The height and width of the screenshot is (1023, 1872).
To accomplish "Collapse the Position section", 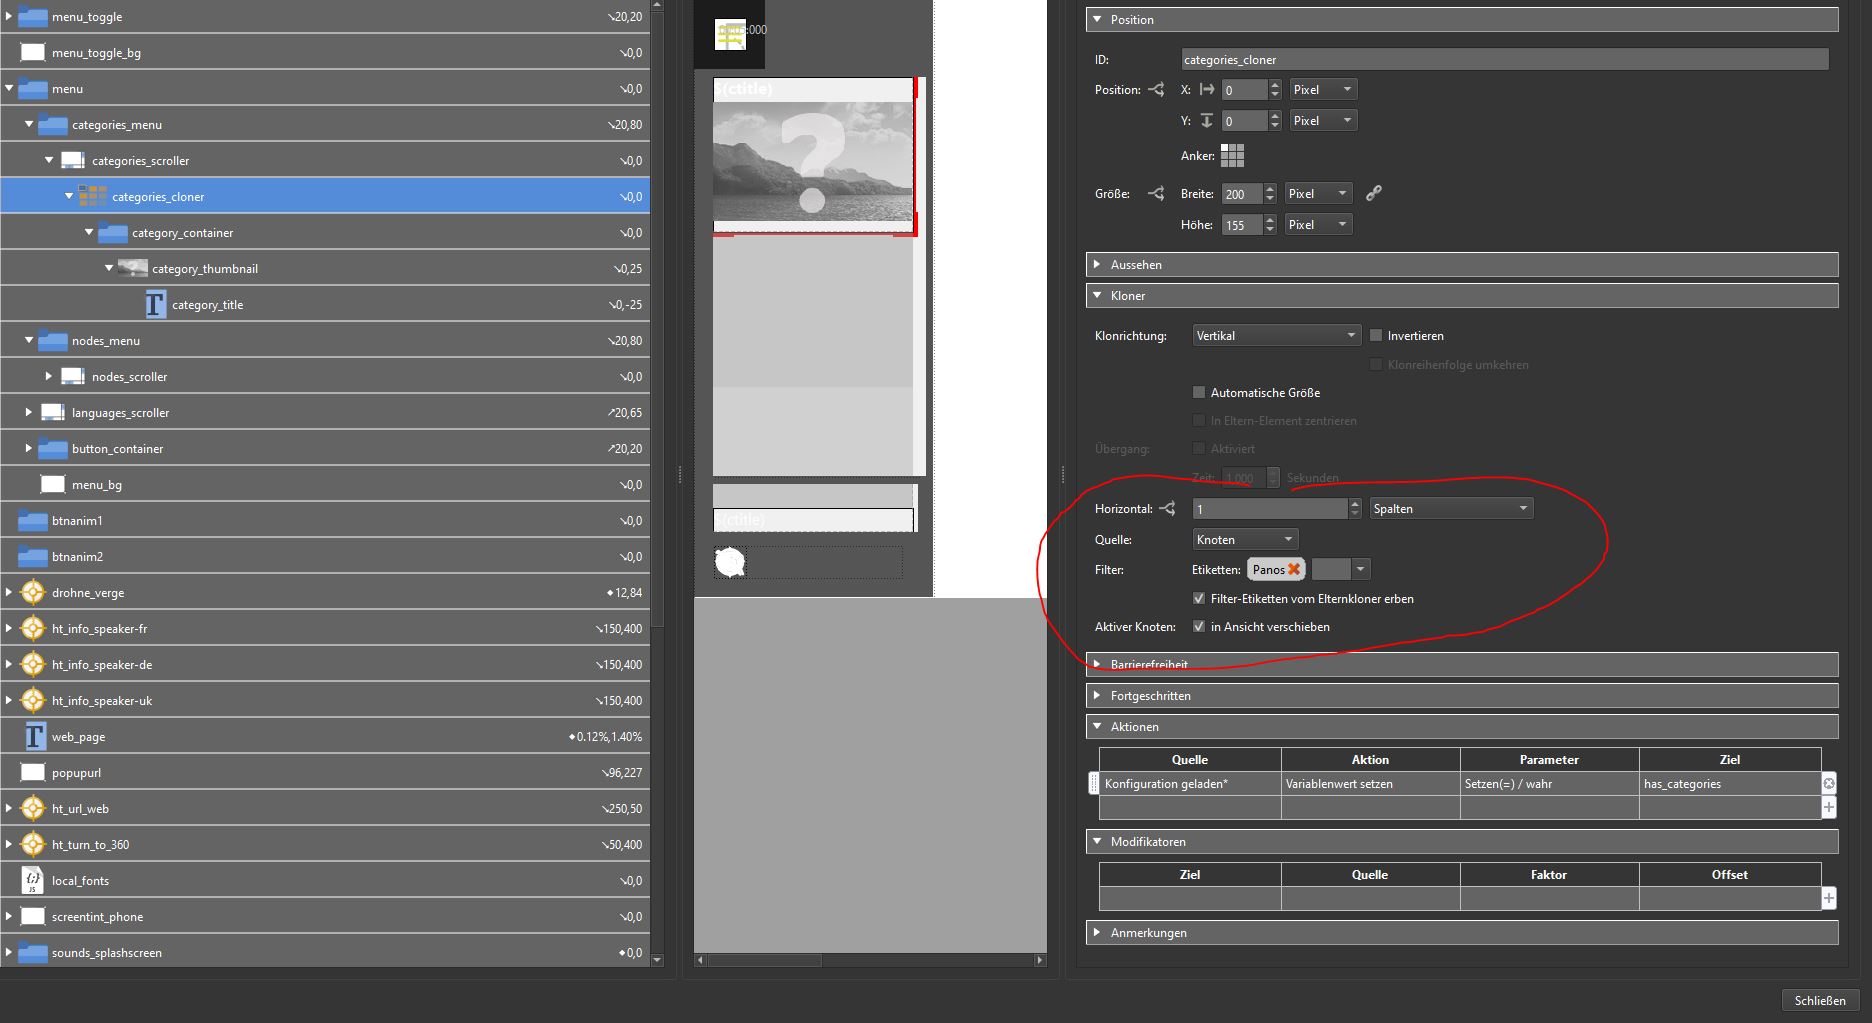I will click(x=1097, y=19).
